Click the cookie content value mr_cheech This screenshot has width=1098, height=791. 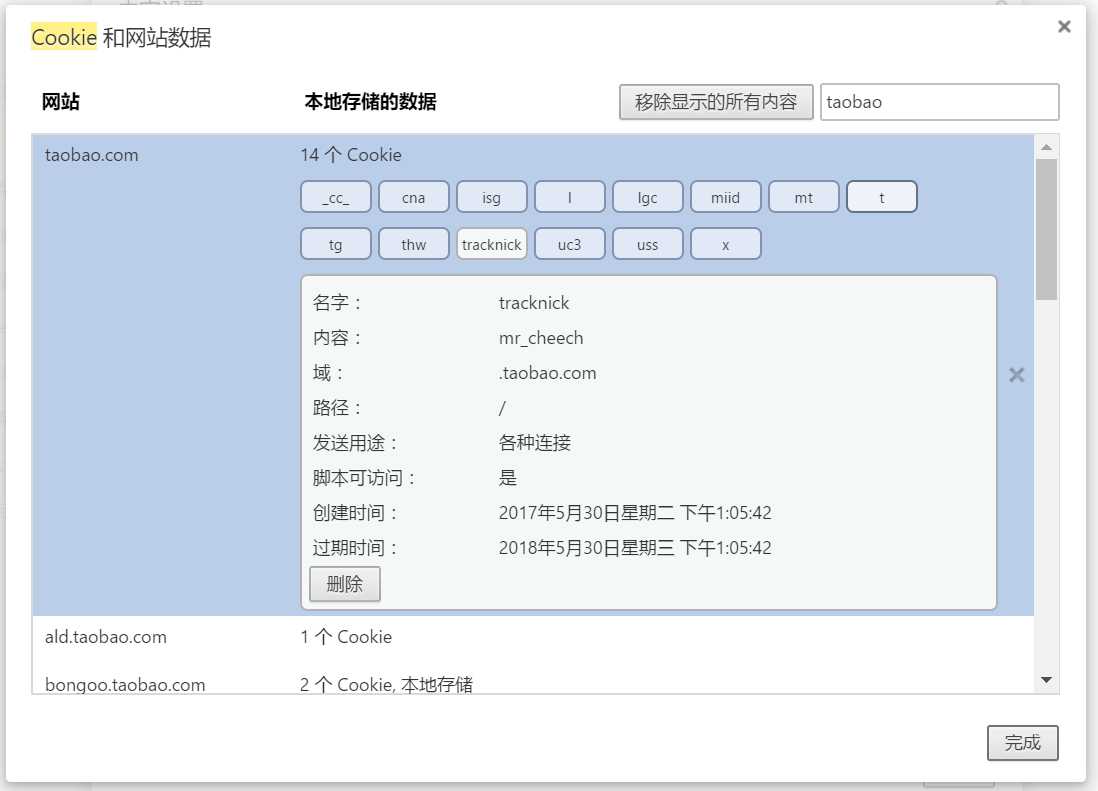click(541, 338)
